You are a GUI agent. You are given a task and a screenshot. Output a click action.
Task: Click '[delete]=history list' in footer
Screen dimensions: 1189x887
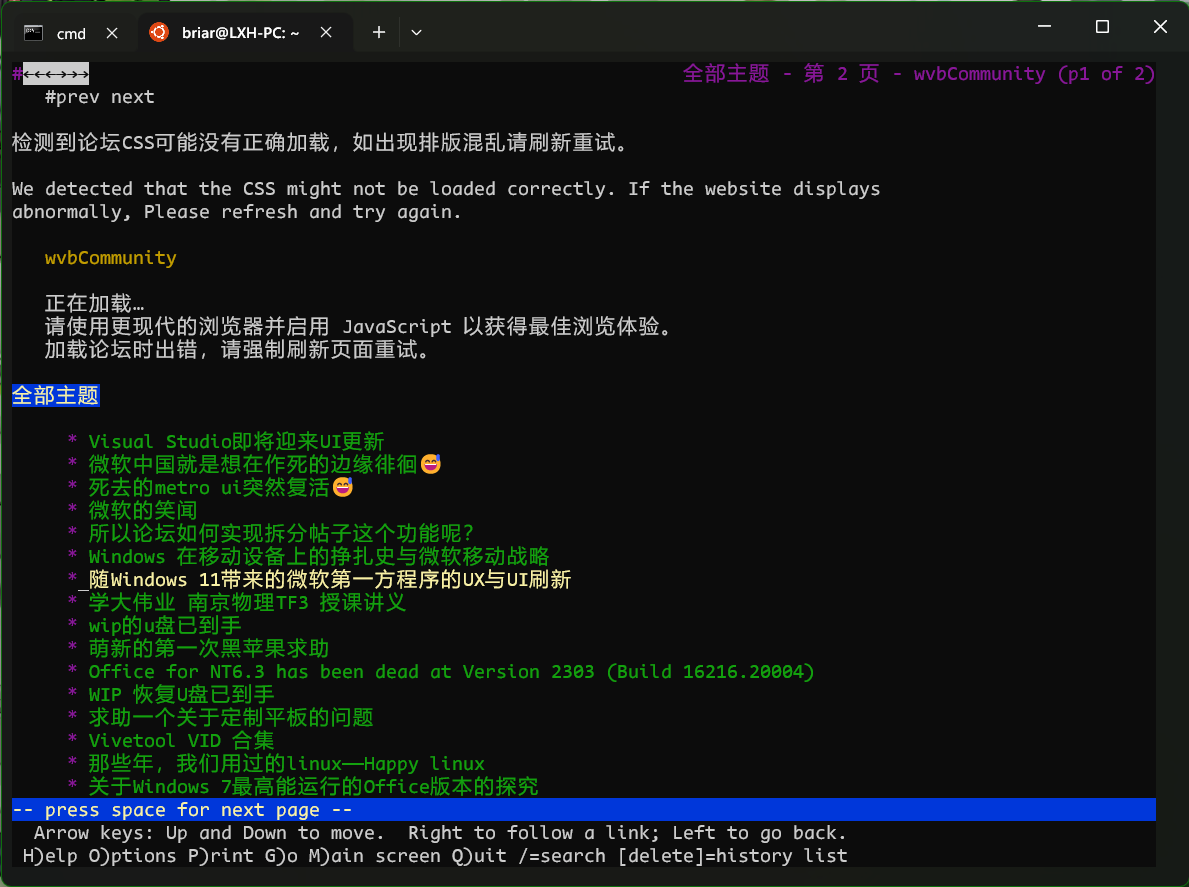[732, 856]
